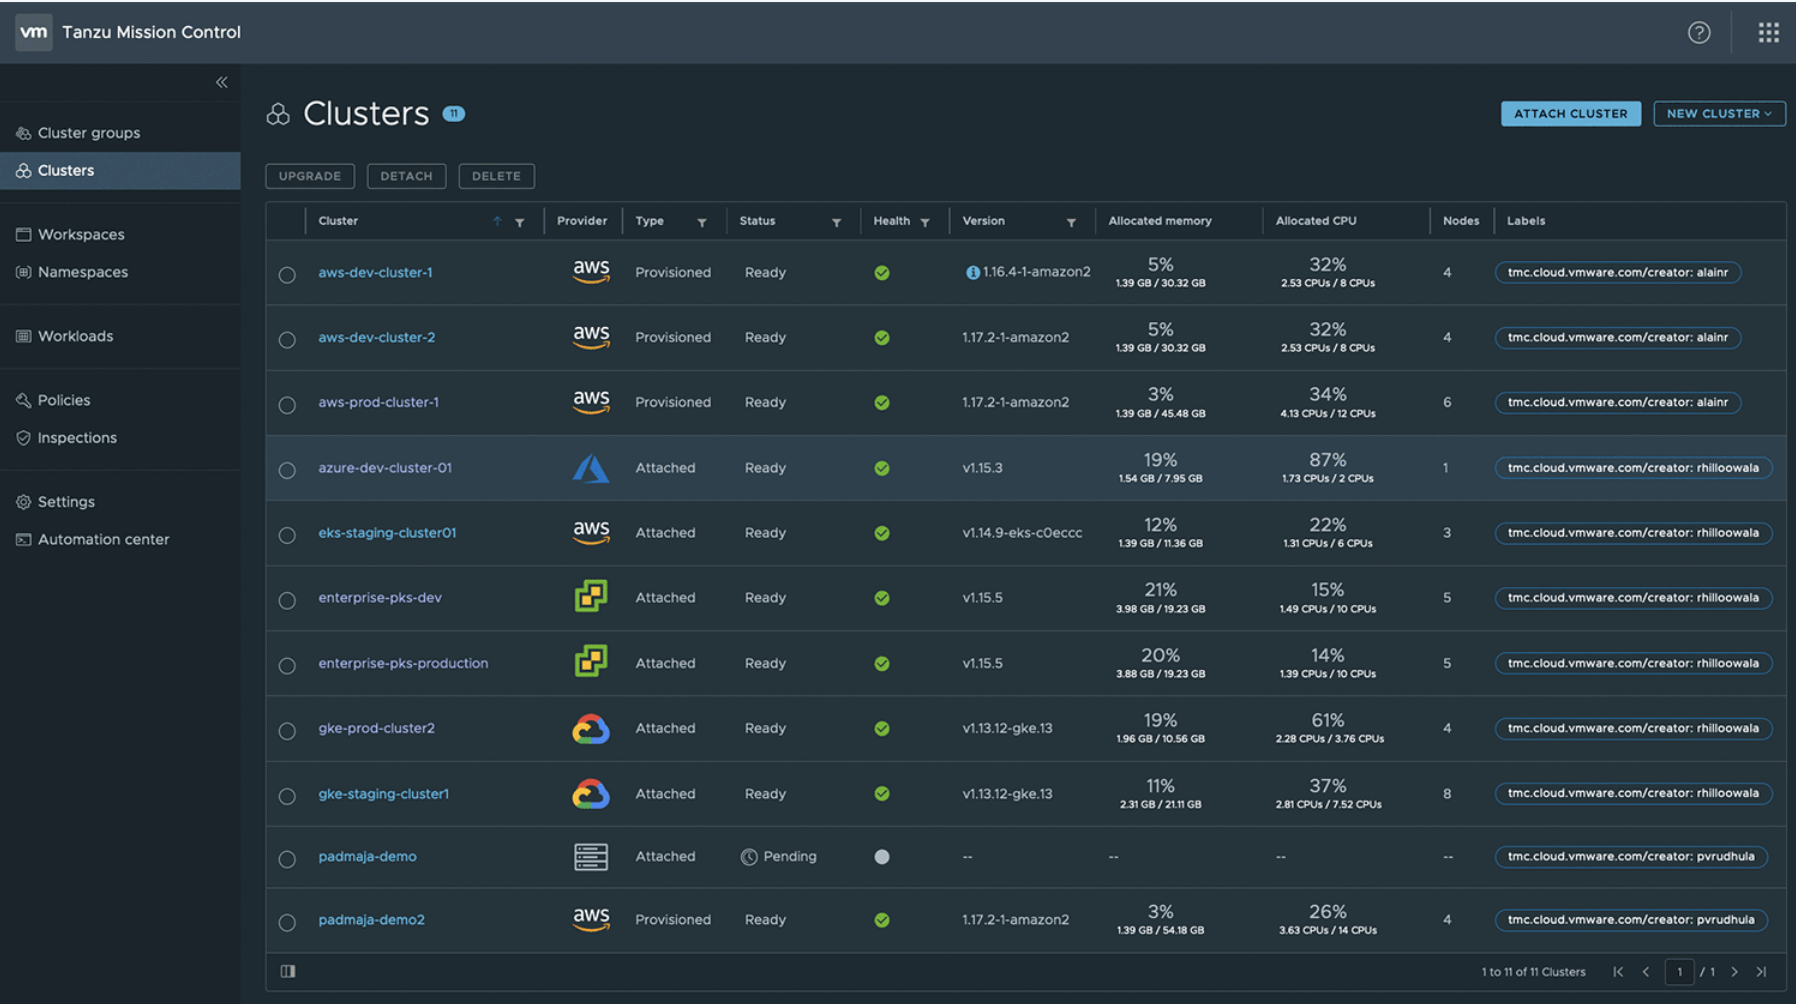Click the ATTACH CLUSTER button
Screen dimensions: 1796x1004
coord(1570,113)
